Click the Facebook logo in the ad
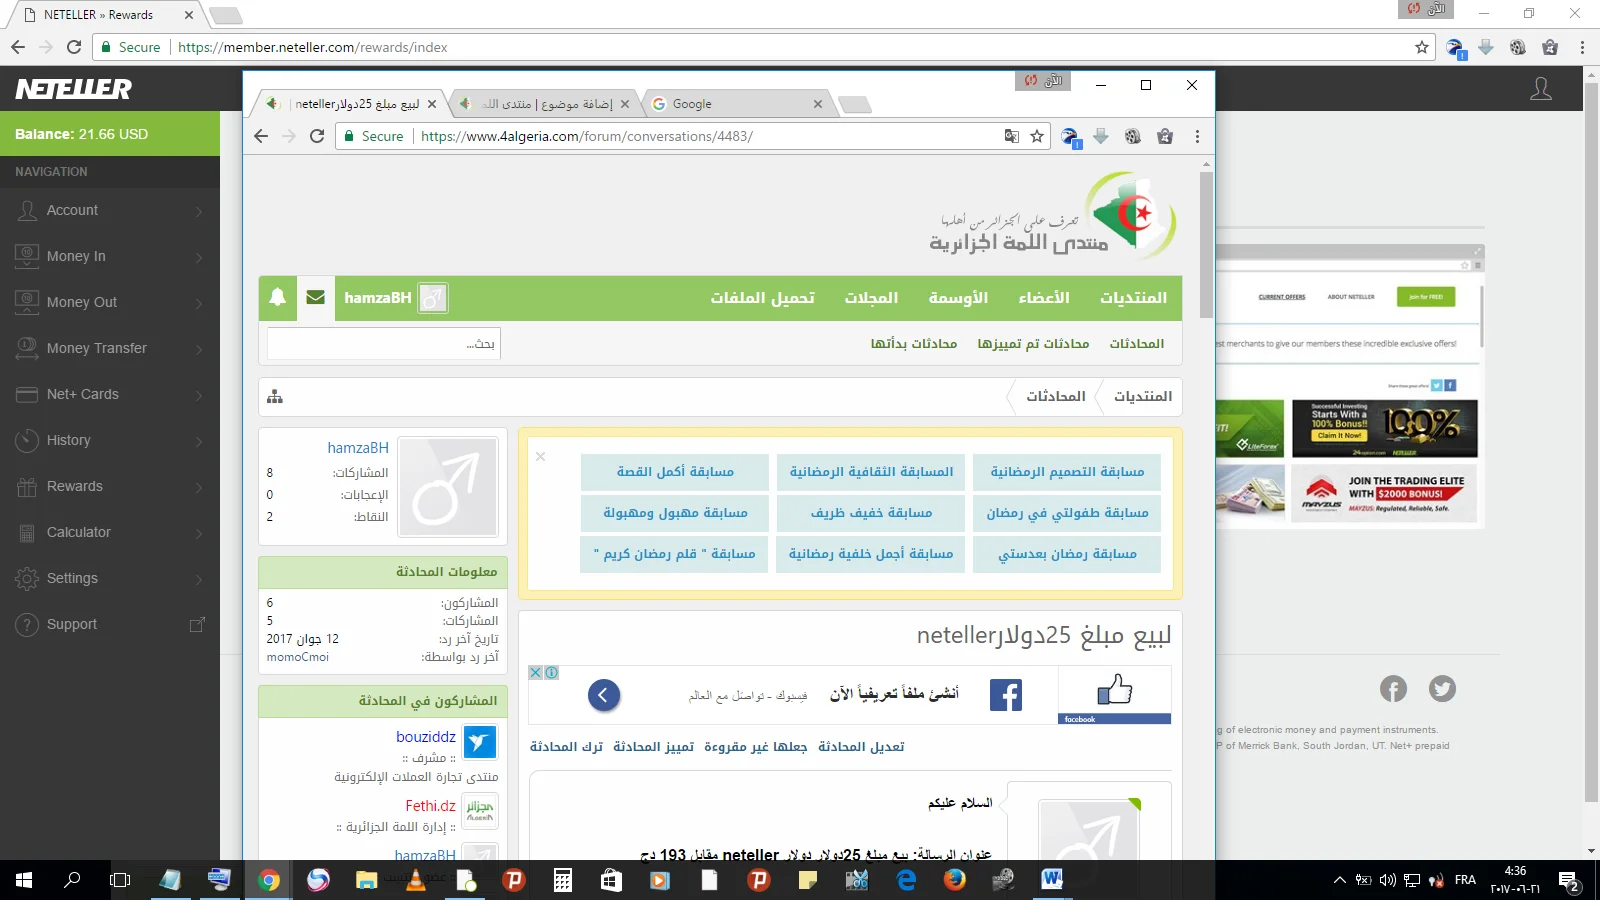 [1005, 695]
